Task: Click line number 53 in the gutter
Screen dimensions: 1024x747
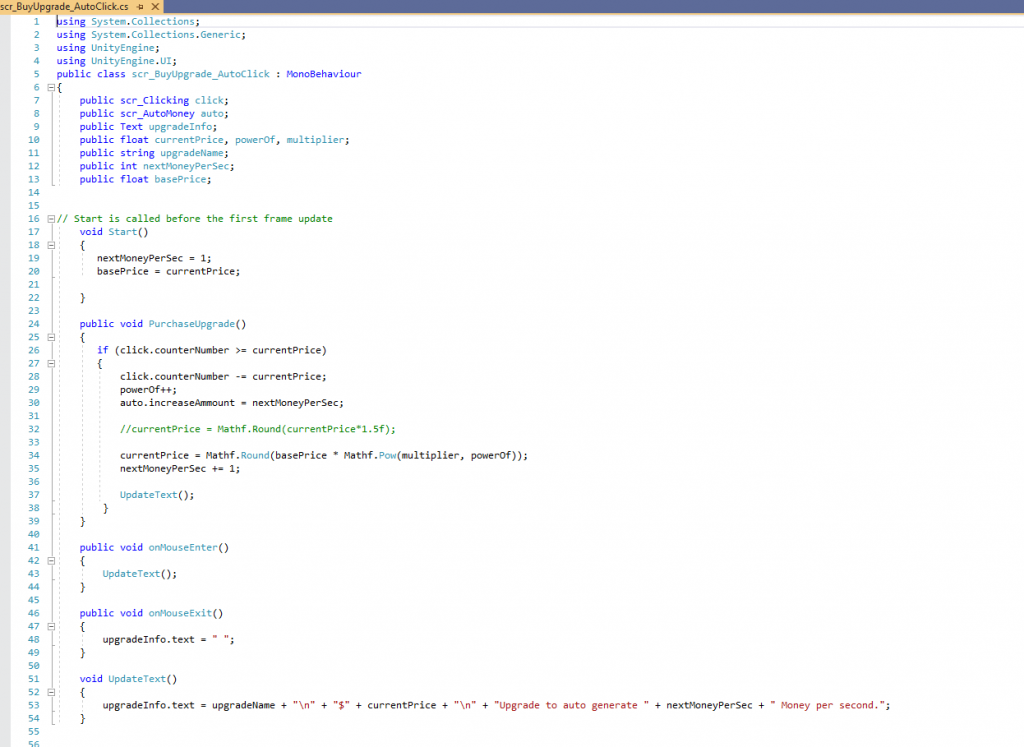Action: tap(34, 705)
